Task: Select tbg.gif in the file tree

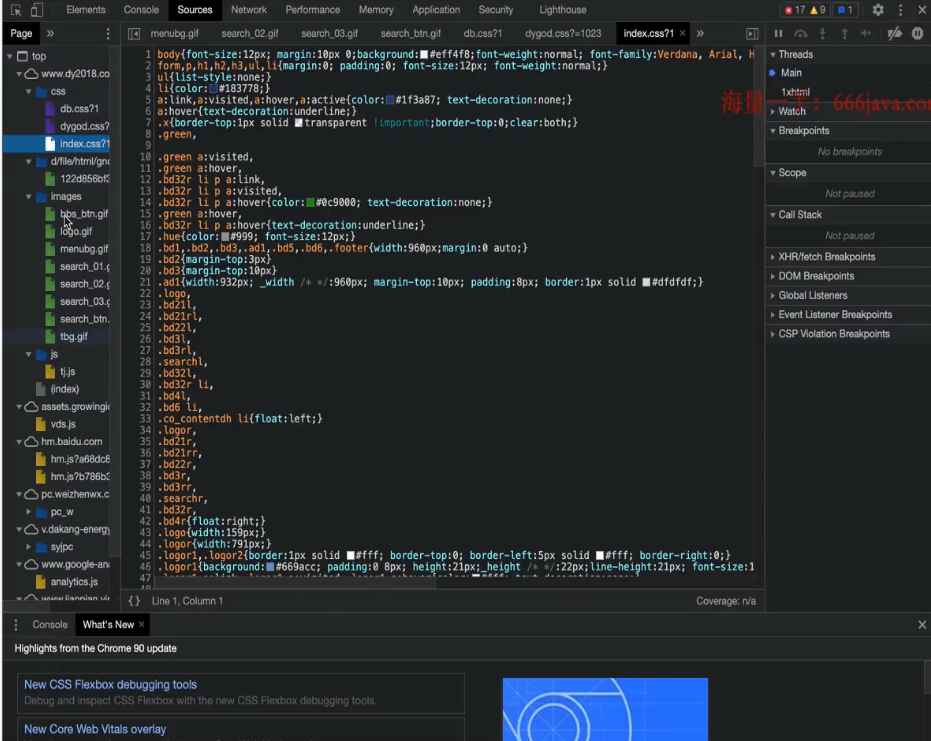Action: click(74, 337)
